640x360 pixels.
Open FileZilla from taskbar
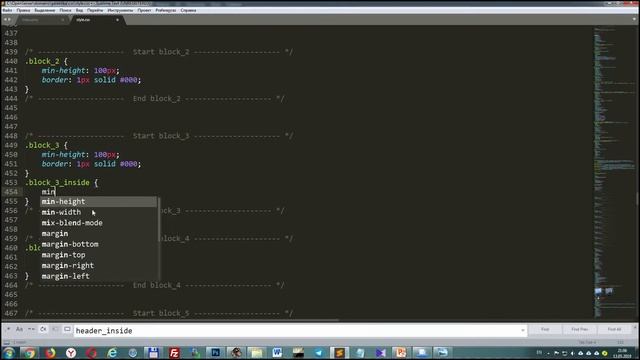pyautogui.click(x=174, y=353)
